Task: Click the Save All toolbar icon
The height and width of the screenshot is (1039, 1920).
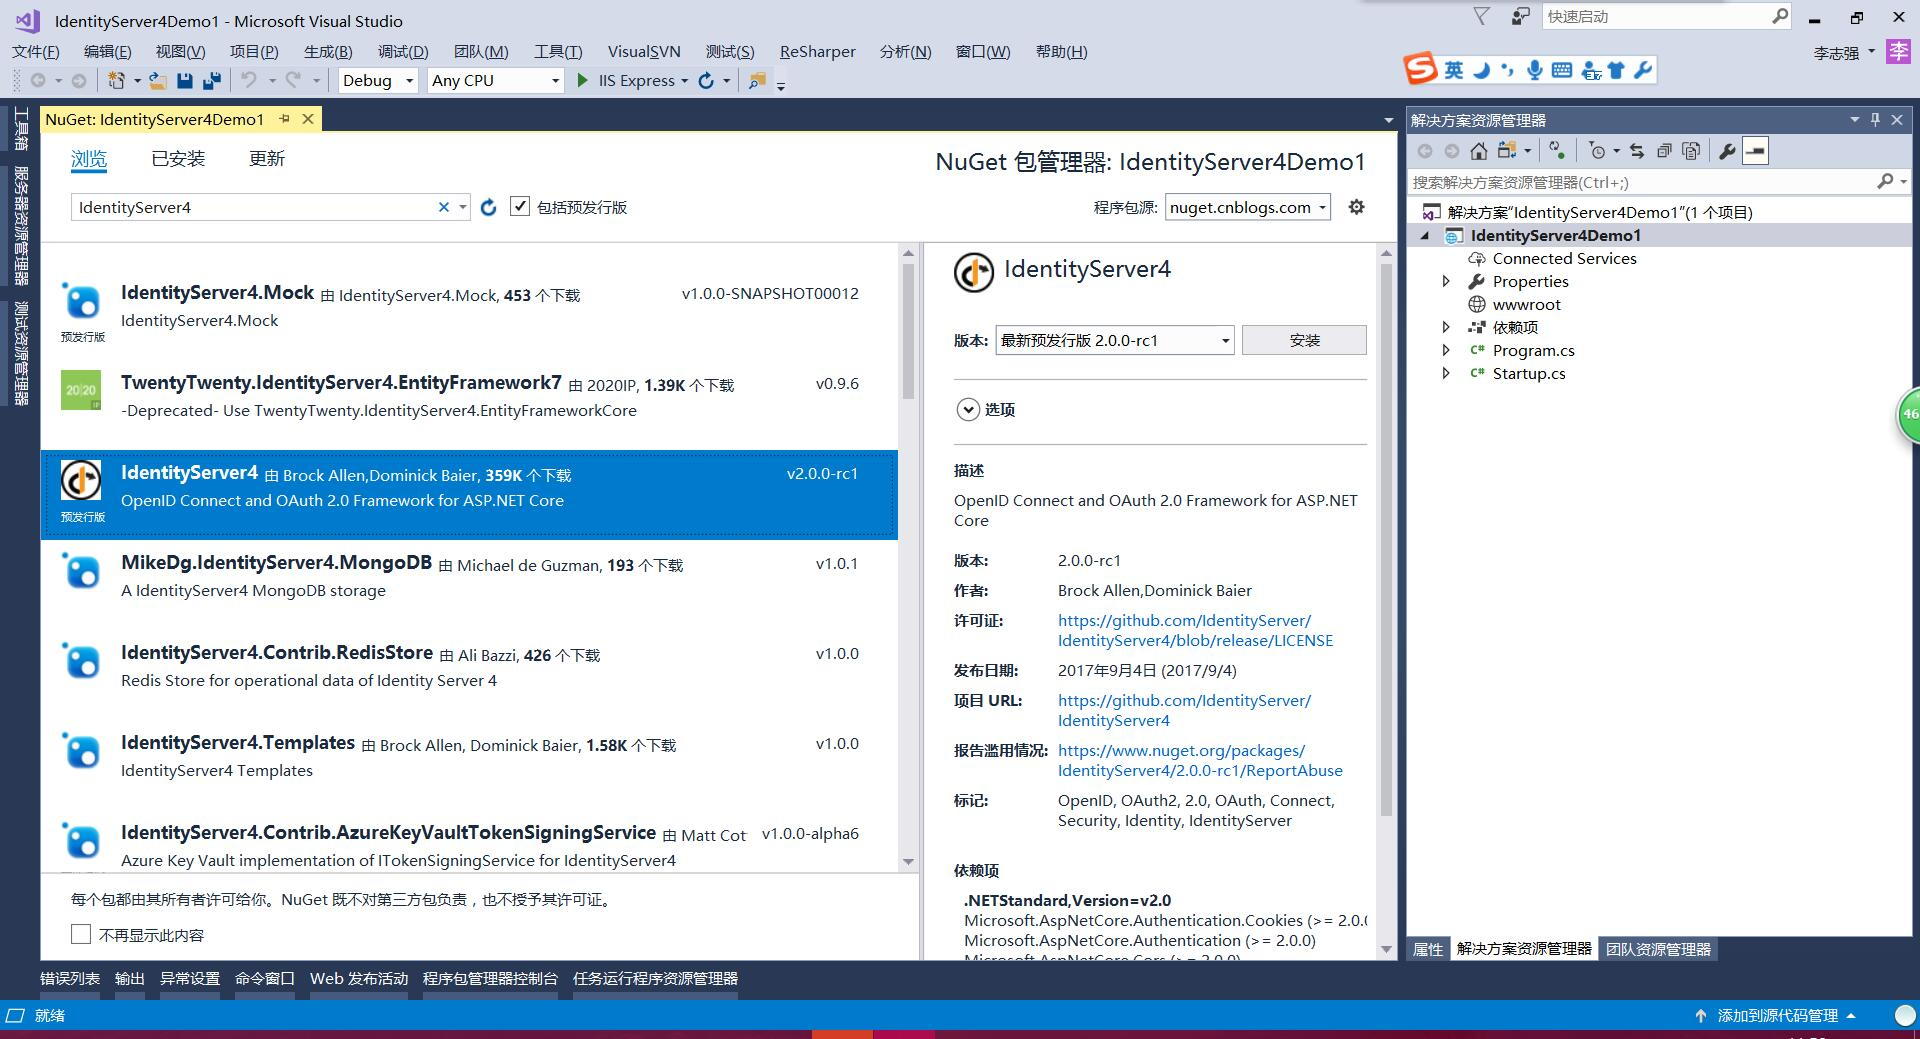Action: (211, 80)
